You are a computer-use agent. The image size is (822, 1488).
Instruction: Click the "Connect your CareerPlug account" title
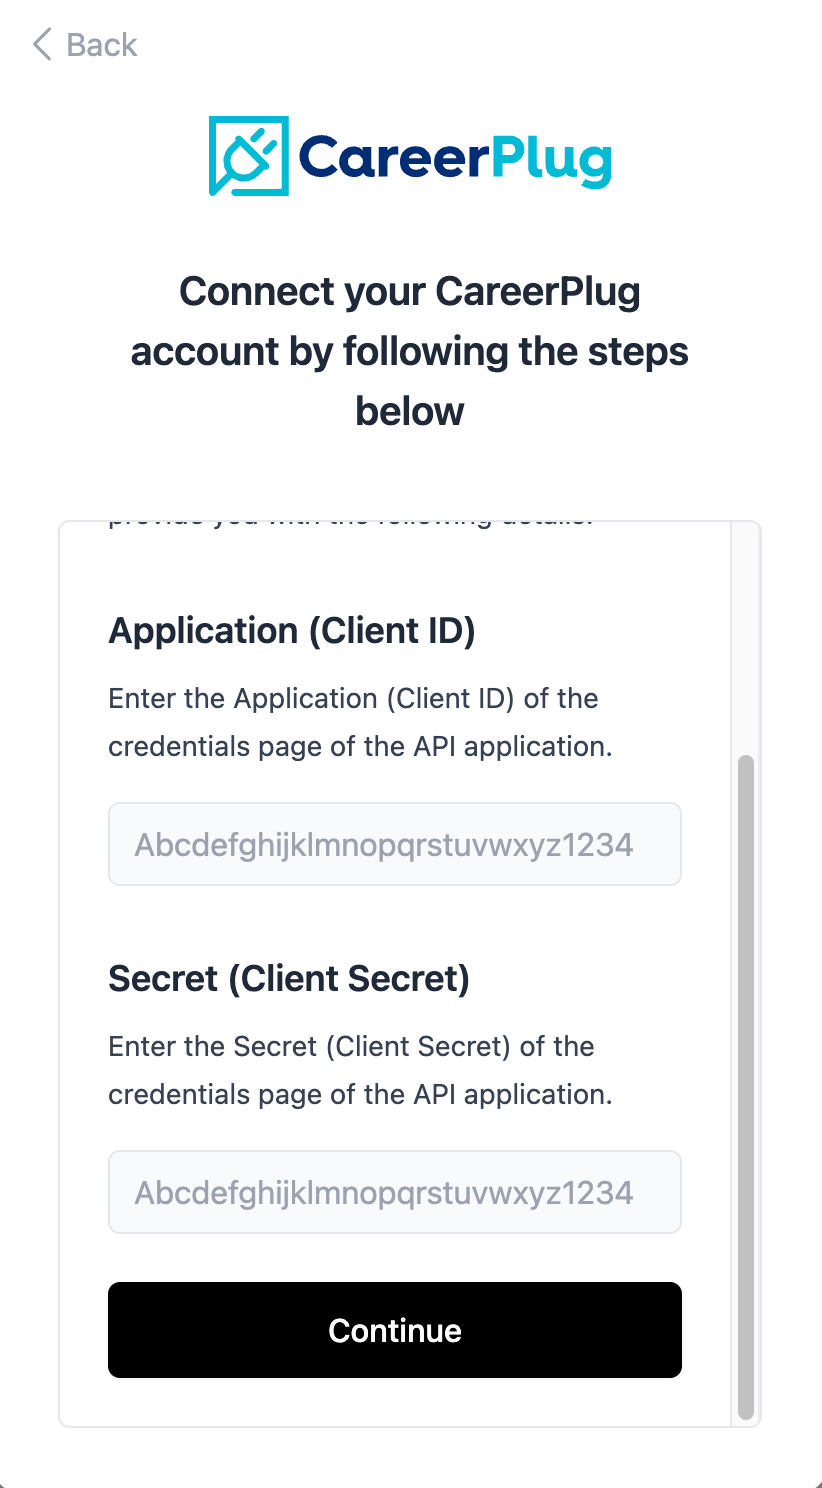coord(410,321)
